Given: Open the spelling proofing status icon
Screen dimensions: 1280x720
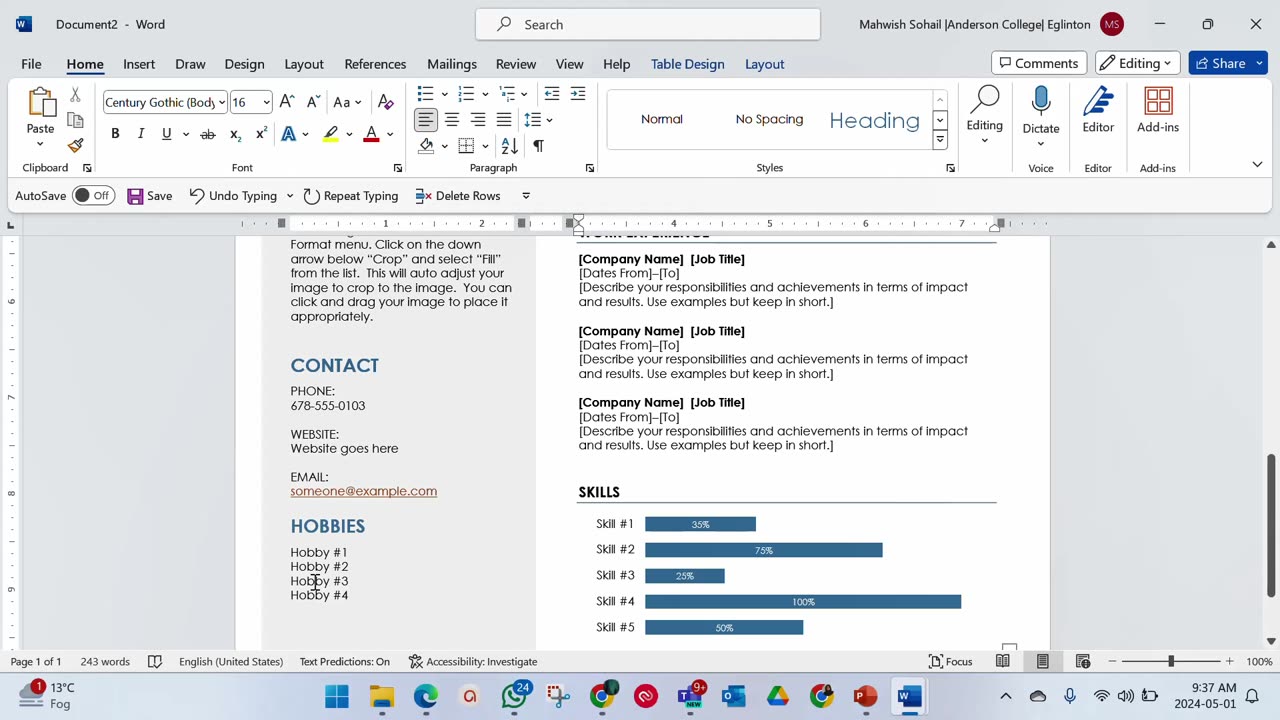Looking at the screenshot, I should pos(155,661).
